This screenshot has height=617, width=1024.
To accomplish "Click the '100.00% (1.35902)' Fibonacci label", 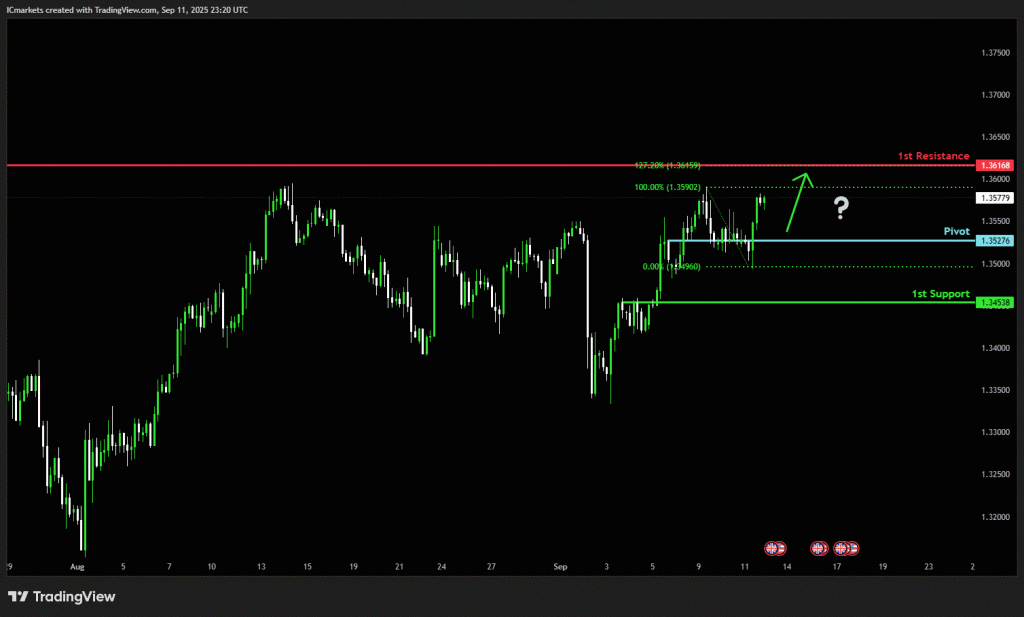I will [667, 187].
